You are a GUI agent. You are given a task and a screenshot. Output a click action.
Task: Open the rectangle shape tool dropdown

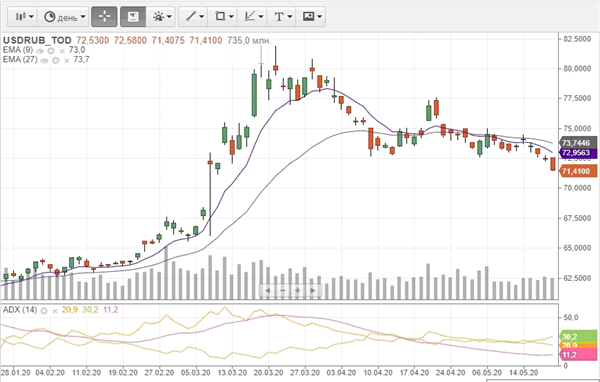(x=223, y=16)
